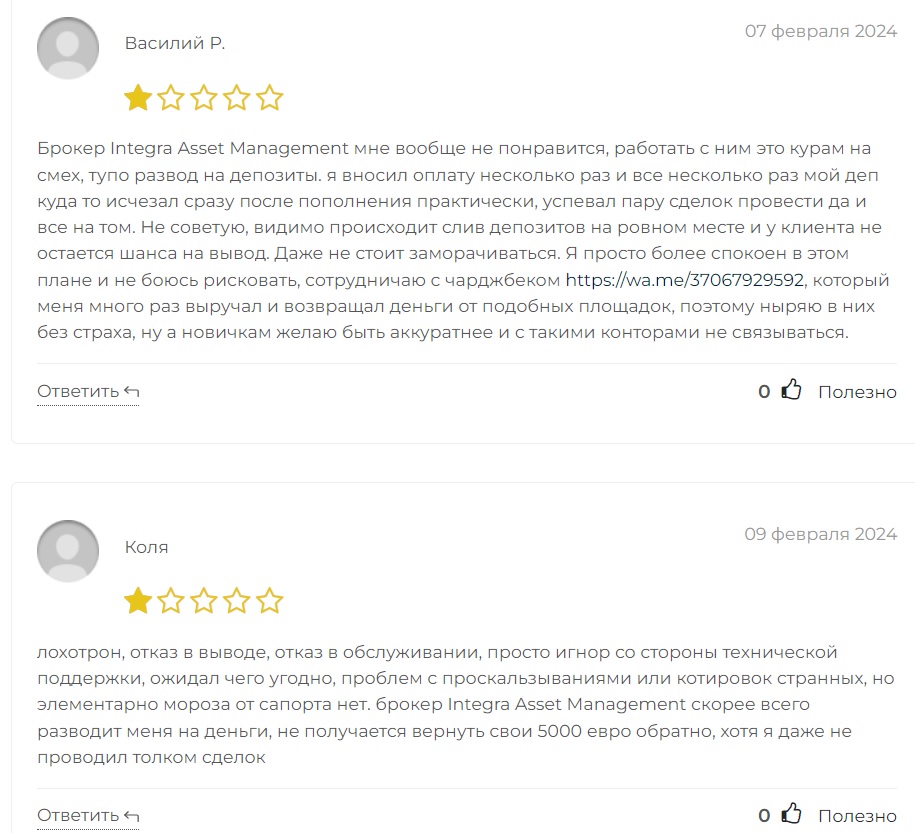The height and width of the screenshot is (833, 915).
Task: Click third star in Коля's rating
Action: (x=204, y=601)
